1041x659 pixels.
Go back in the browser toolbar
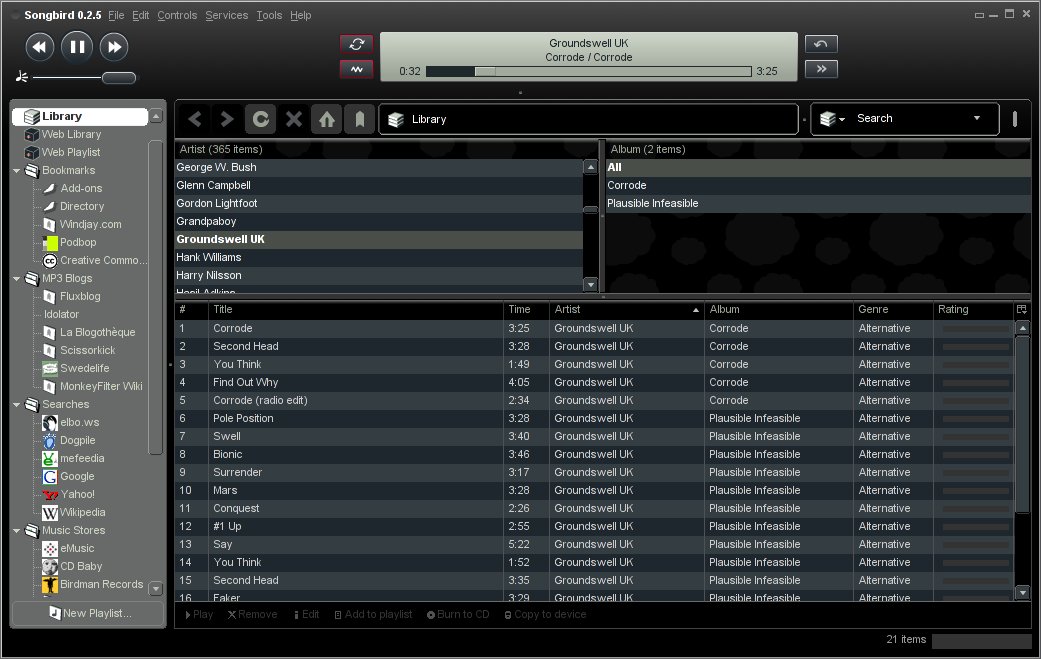(x=195, y=119)
